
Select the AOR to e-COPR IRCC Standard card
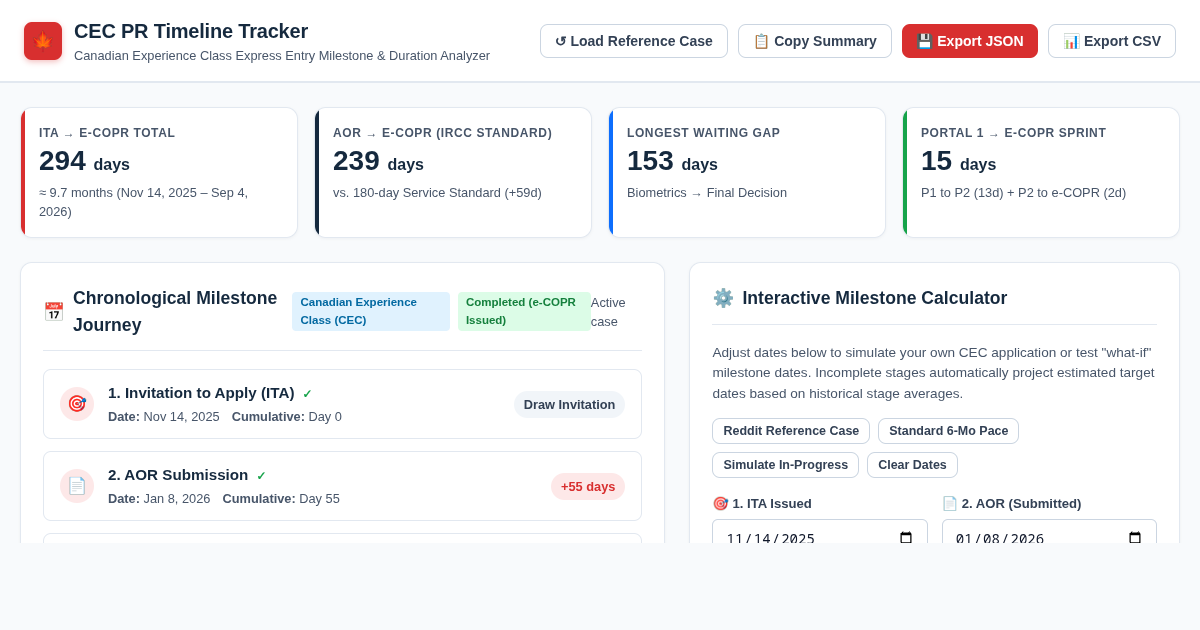[453, 172]
